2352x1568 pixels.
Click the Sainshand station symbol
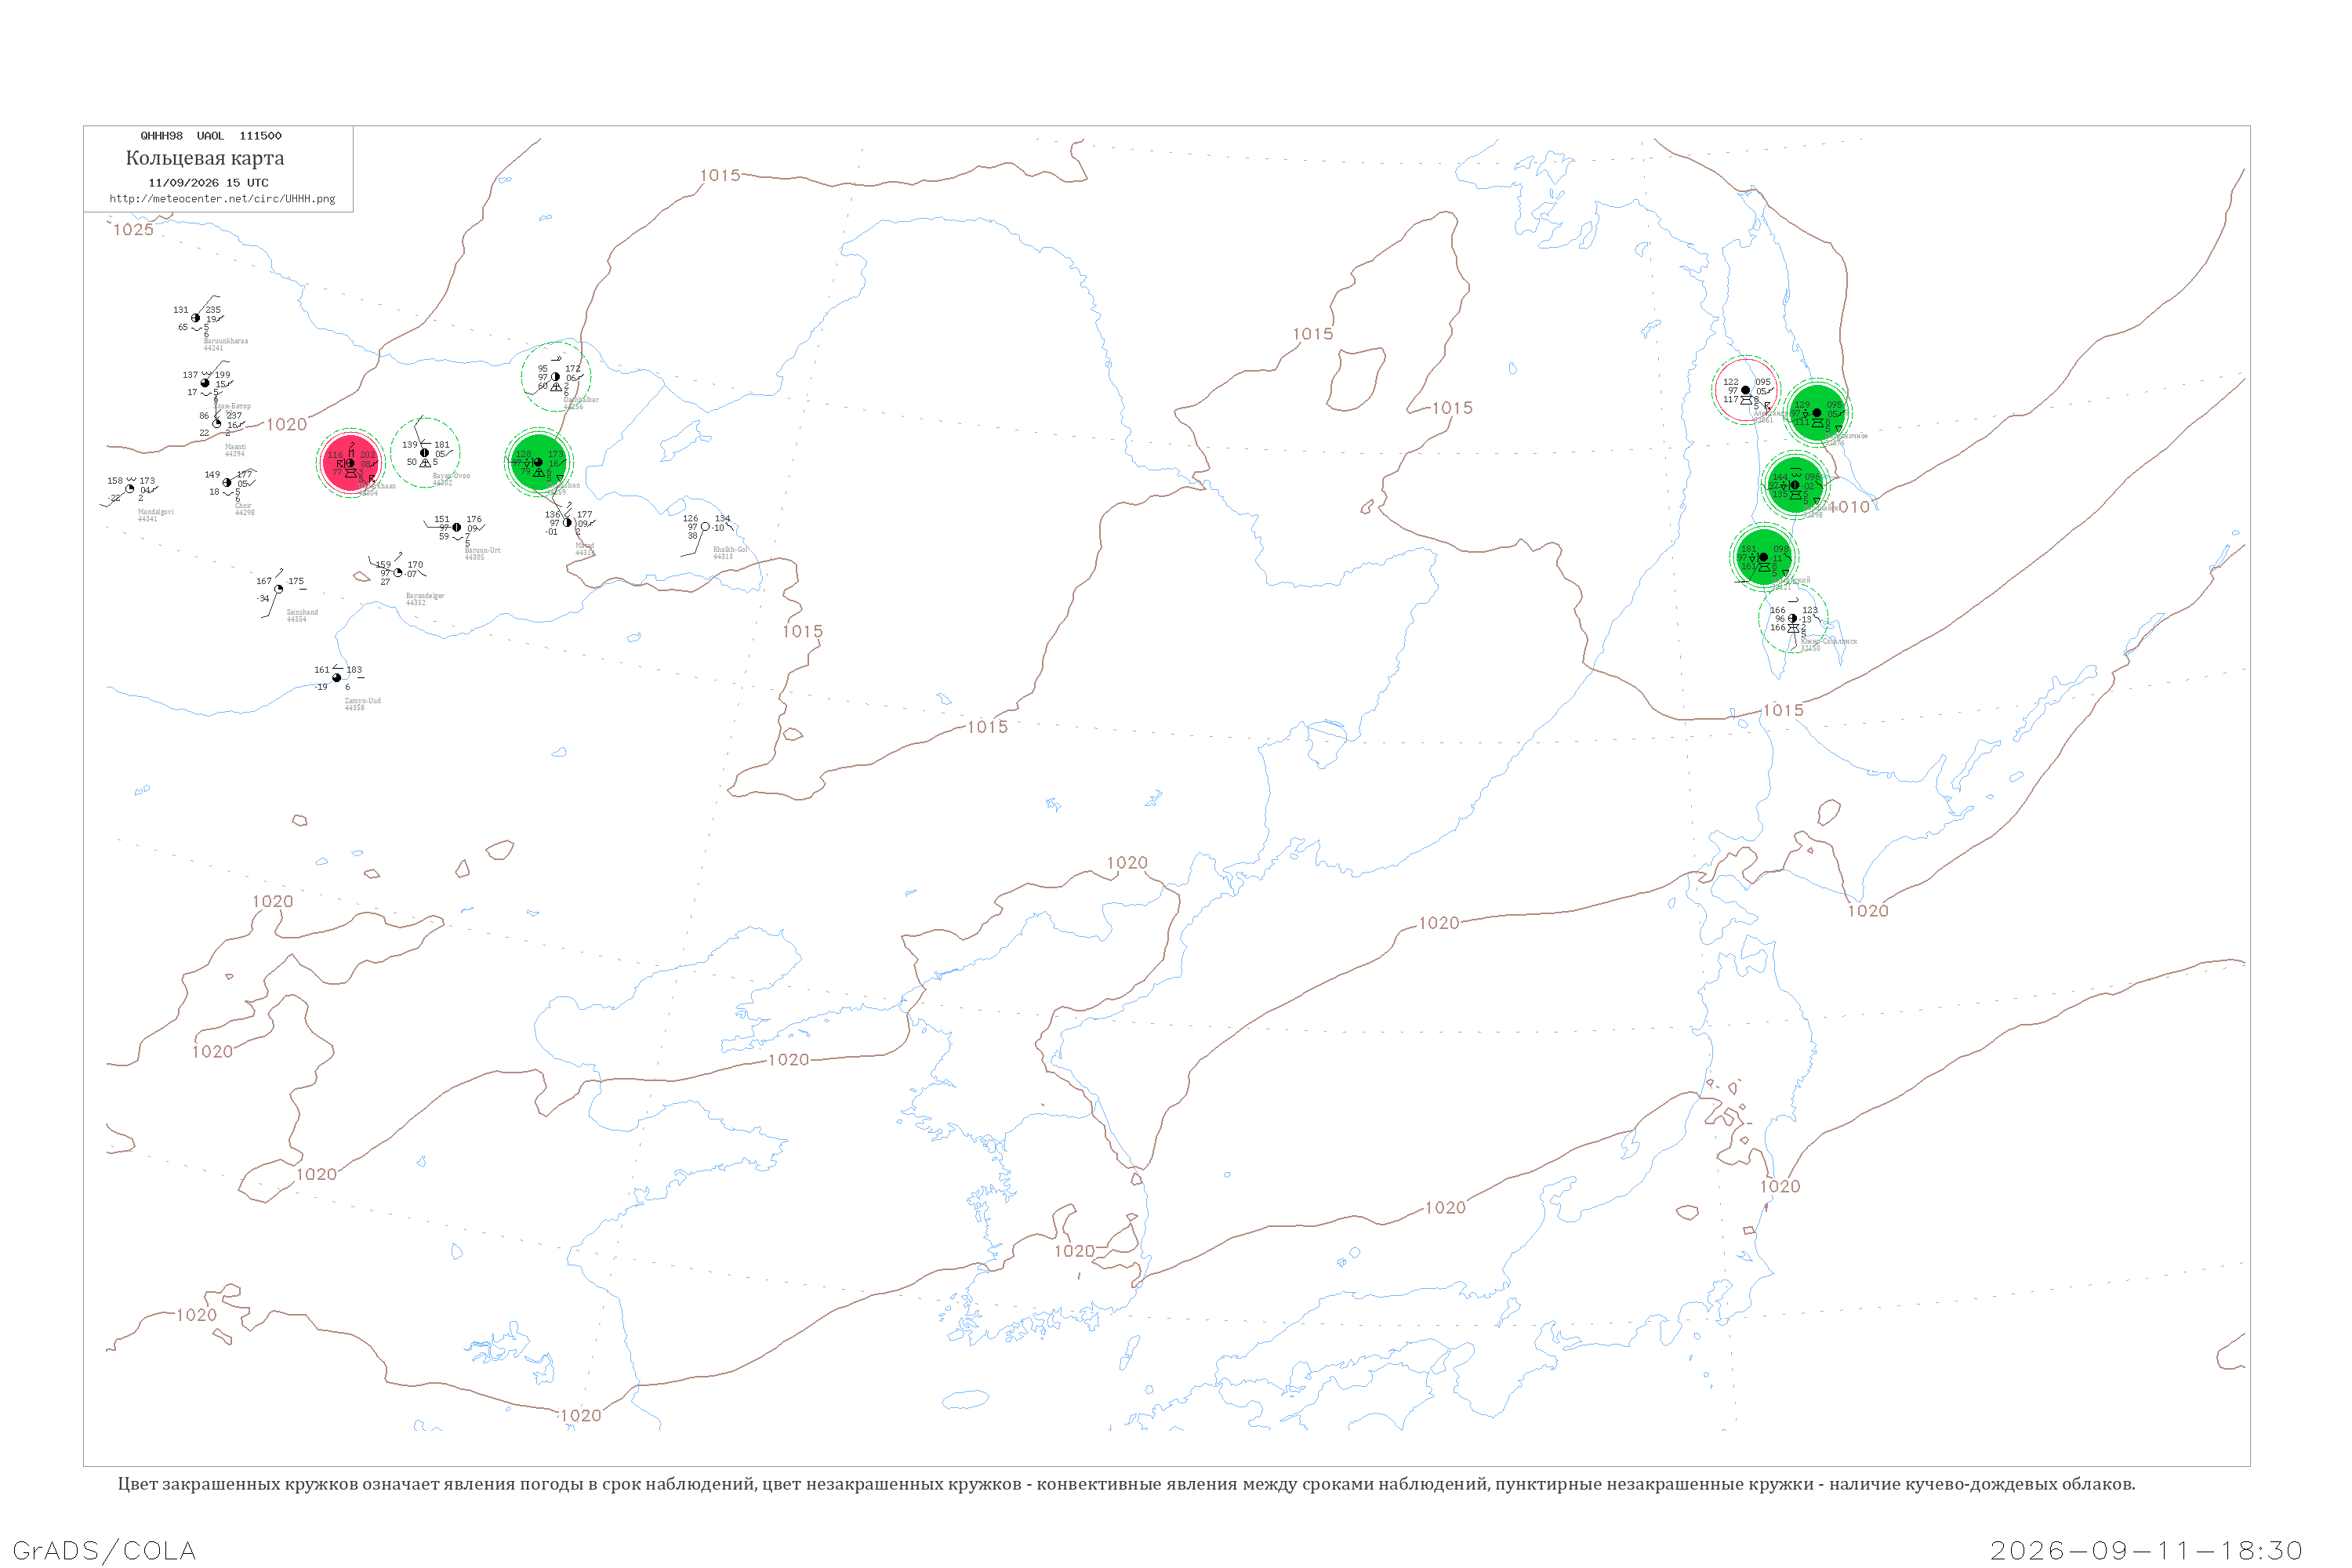click(x=279, y=589)
